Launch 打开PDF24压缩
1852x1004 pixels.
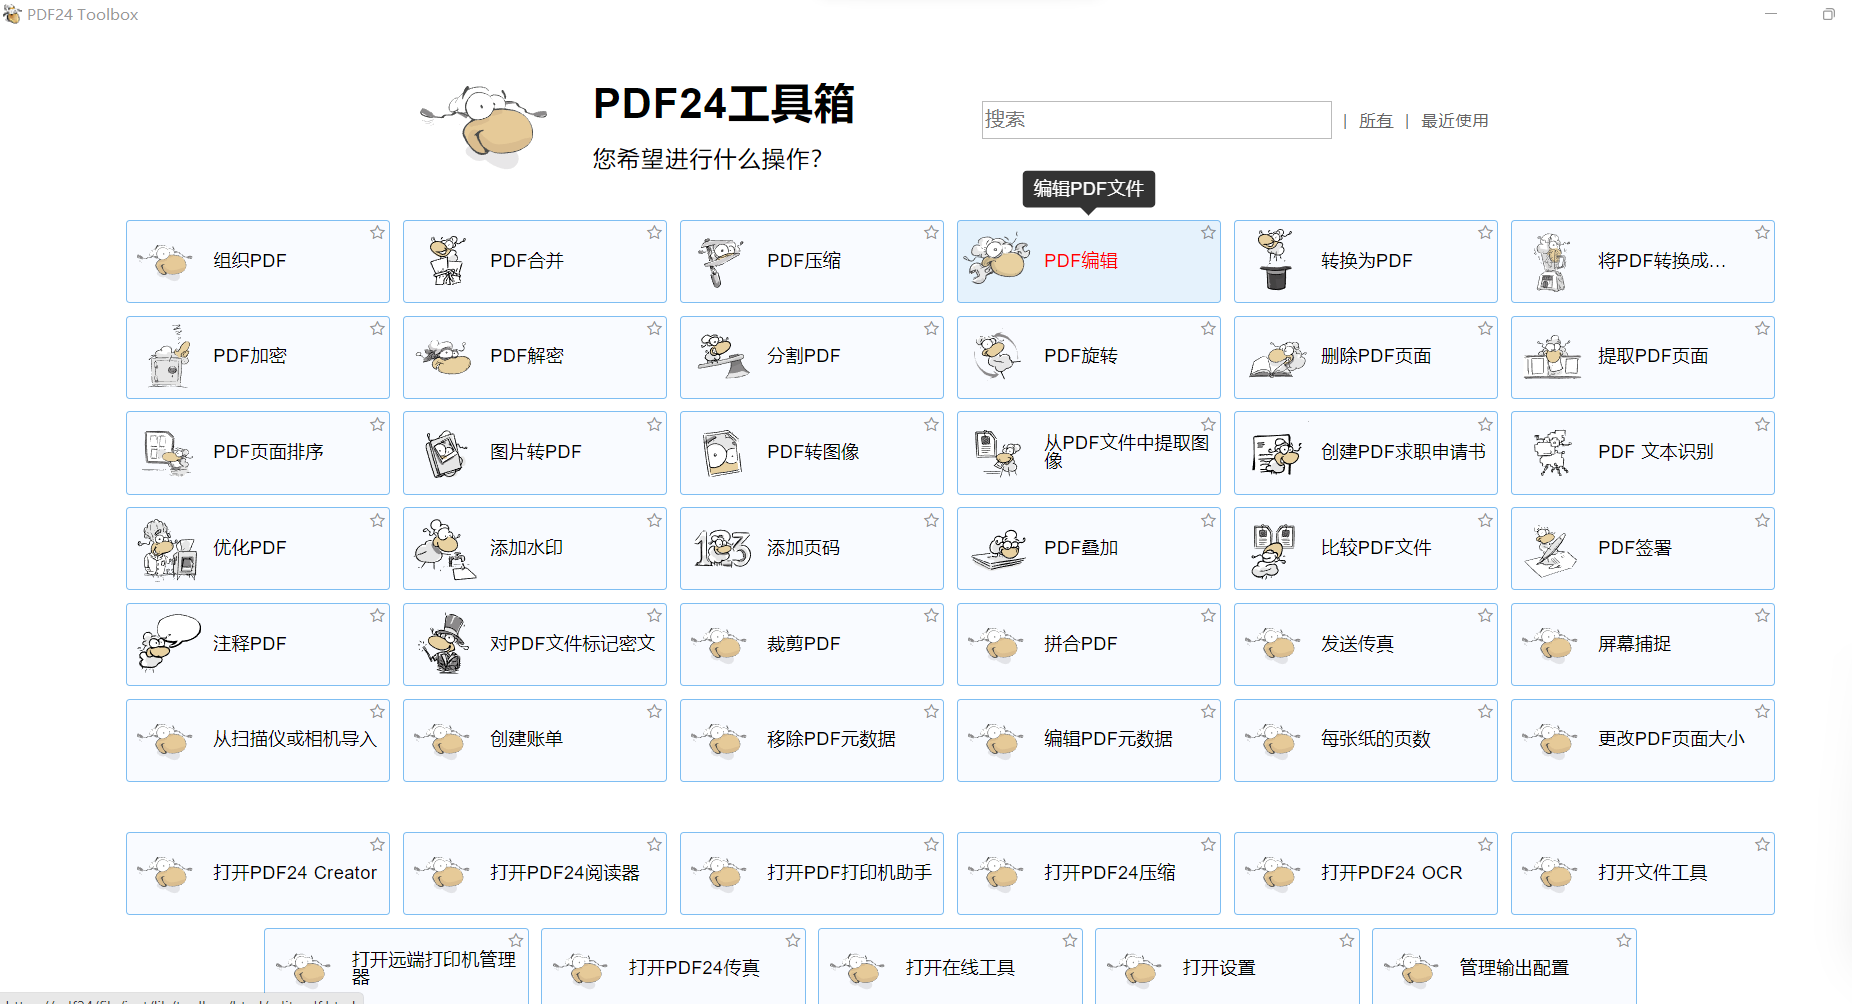[1088, 873]
